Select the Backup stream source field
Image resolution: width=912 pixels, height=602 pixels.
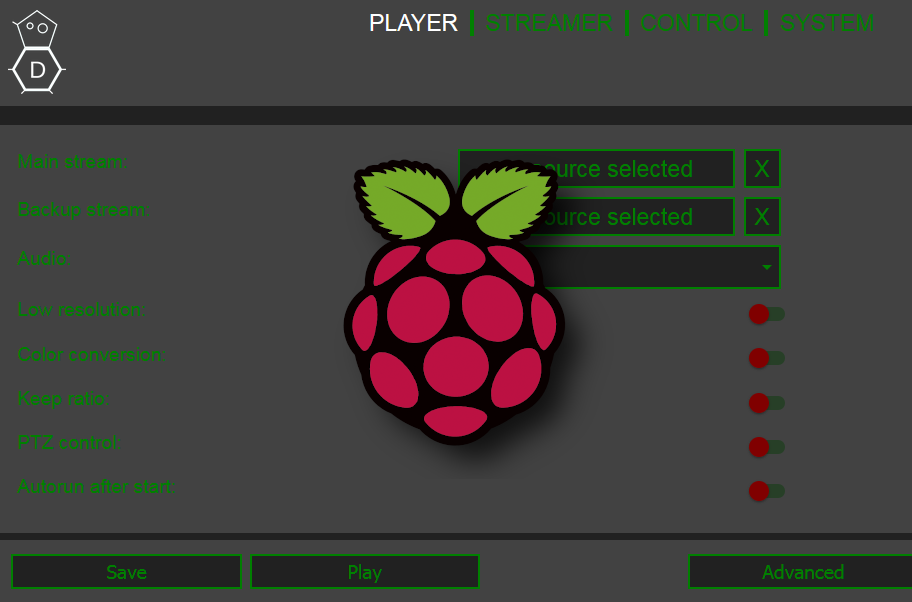[640, 217]
